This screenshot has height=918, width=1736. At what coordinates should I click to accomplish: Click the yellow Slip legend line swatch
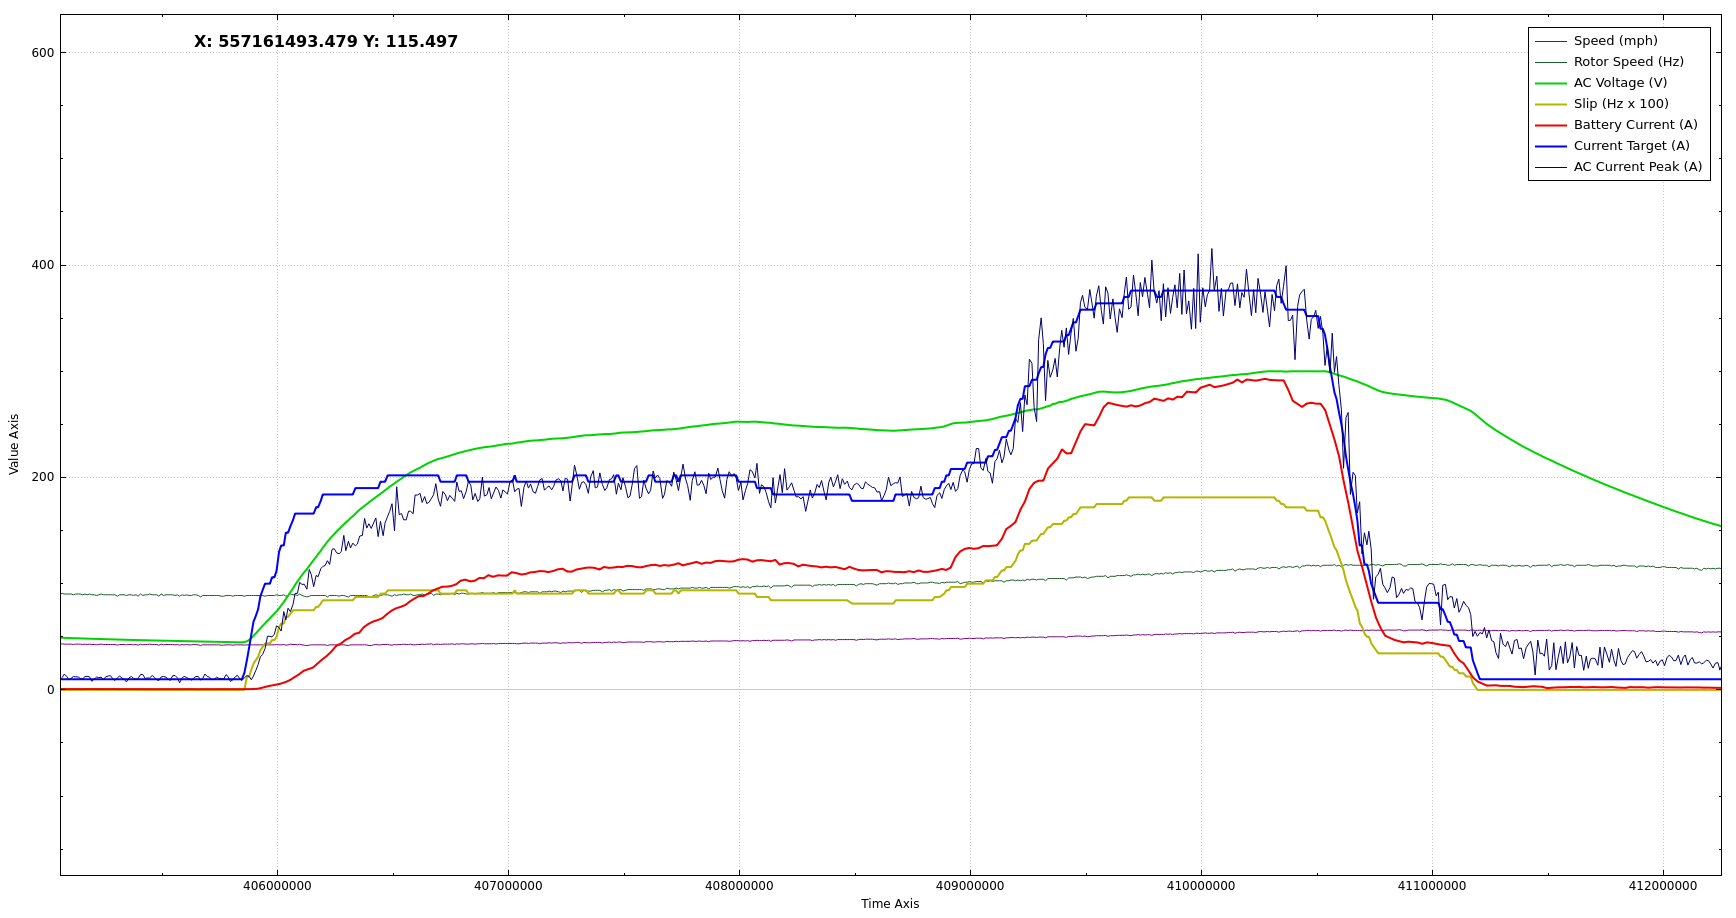click(1550, 104)
